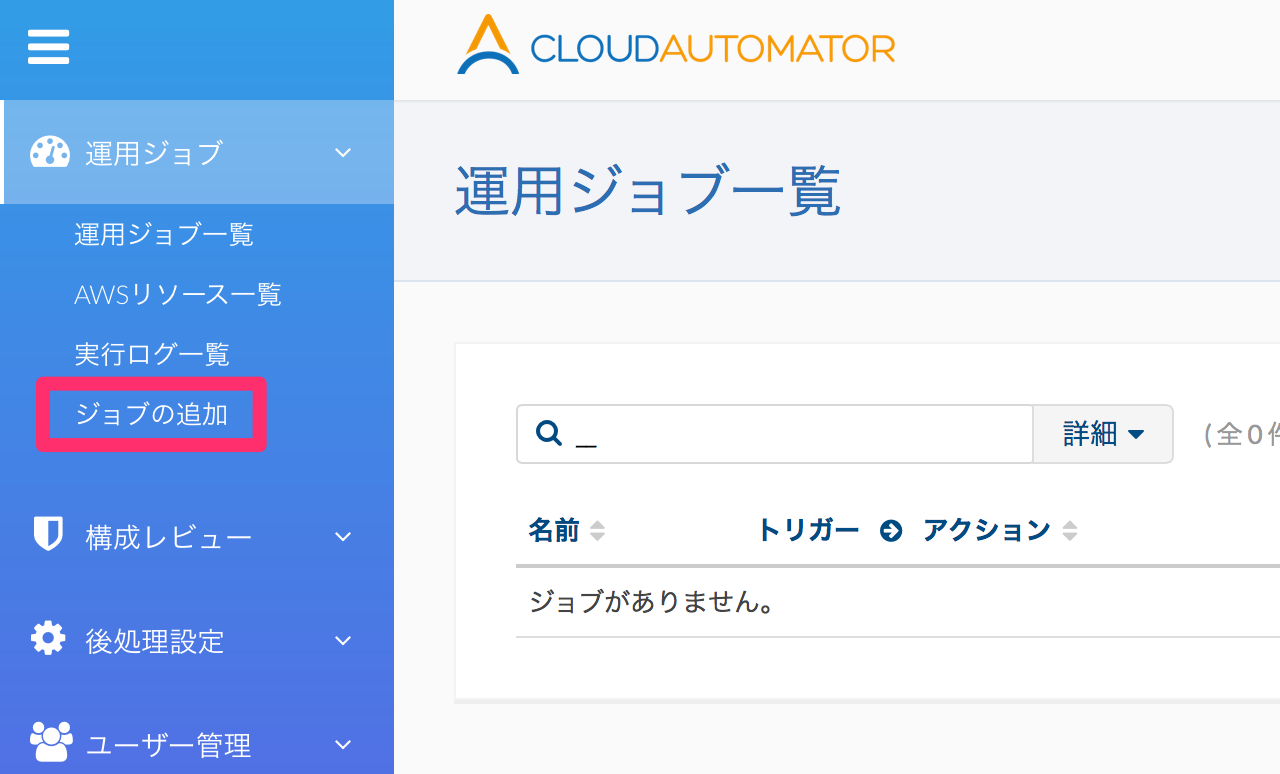Click the ユーザー管理 users icon

(51, 742)
